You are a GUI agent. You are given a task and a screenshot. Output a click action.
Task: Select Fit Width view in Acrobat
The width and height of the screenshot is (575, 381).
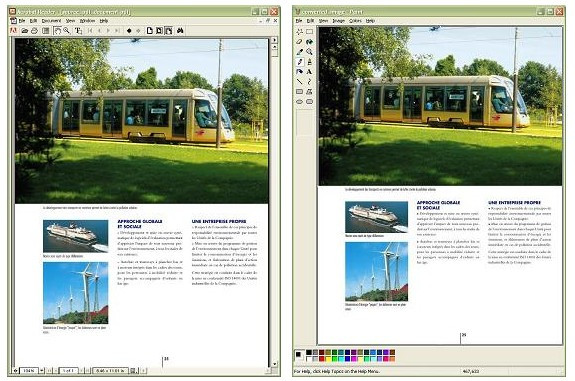tap(168, 31)
